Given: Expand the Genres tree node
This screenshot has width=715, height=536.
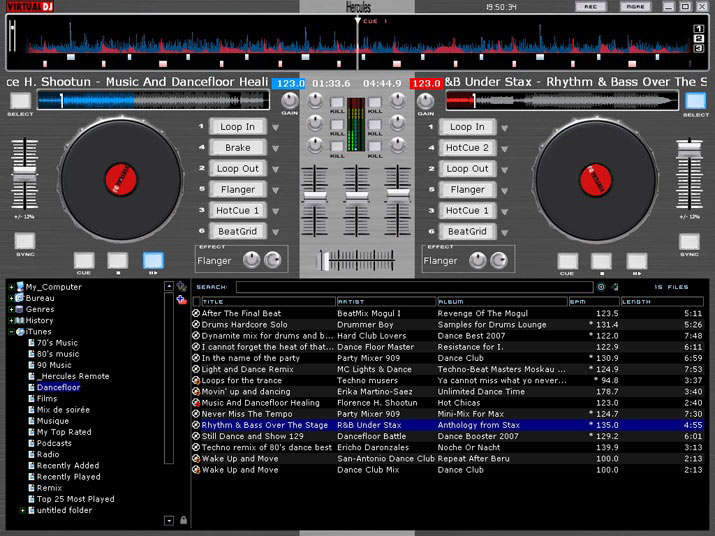Looking at the screenshot, I should 11,309.
